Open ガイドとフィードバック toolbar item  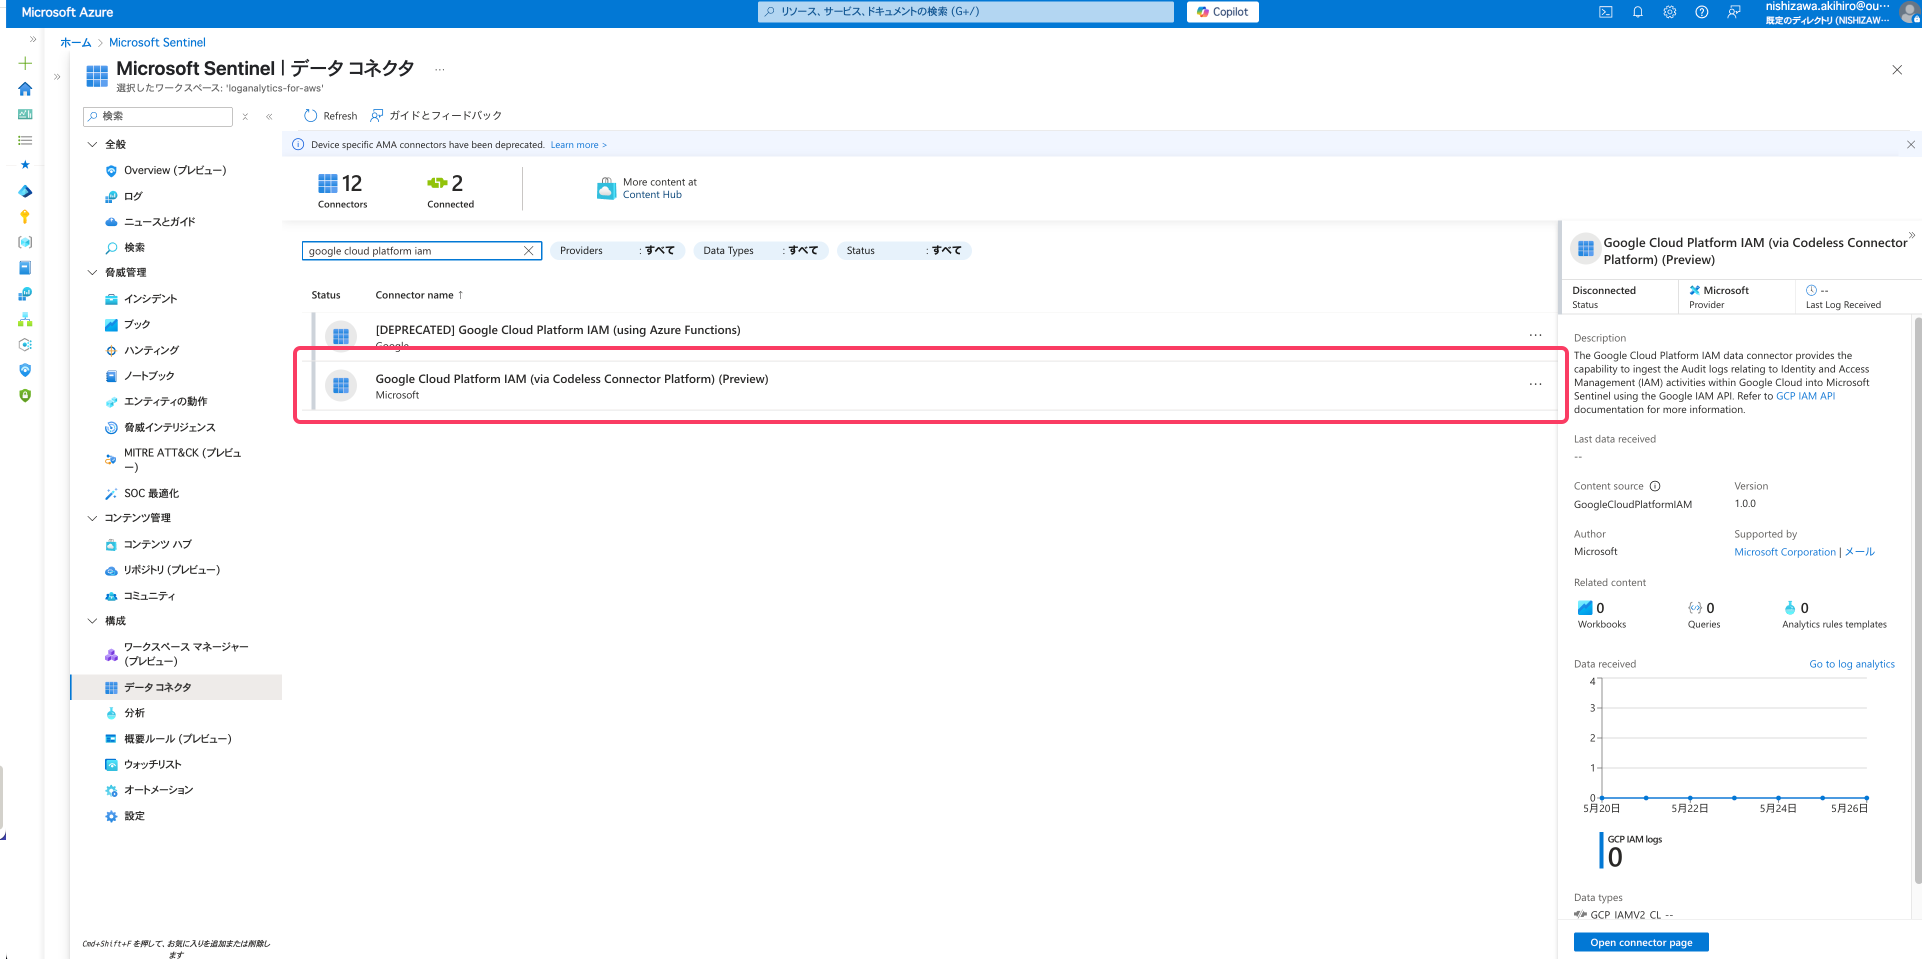coord(436,116)
